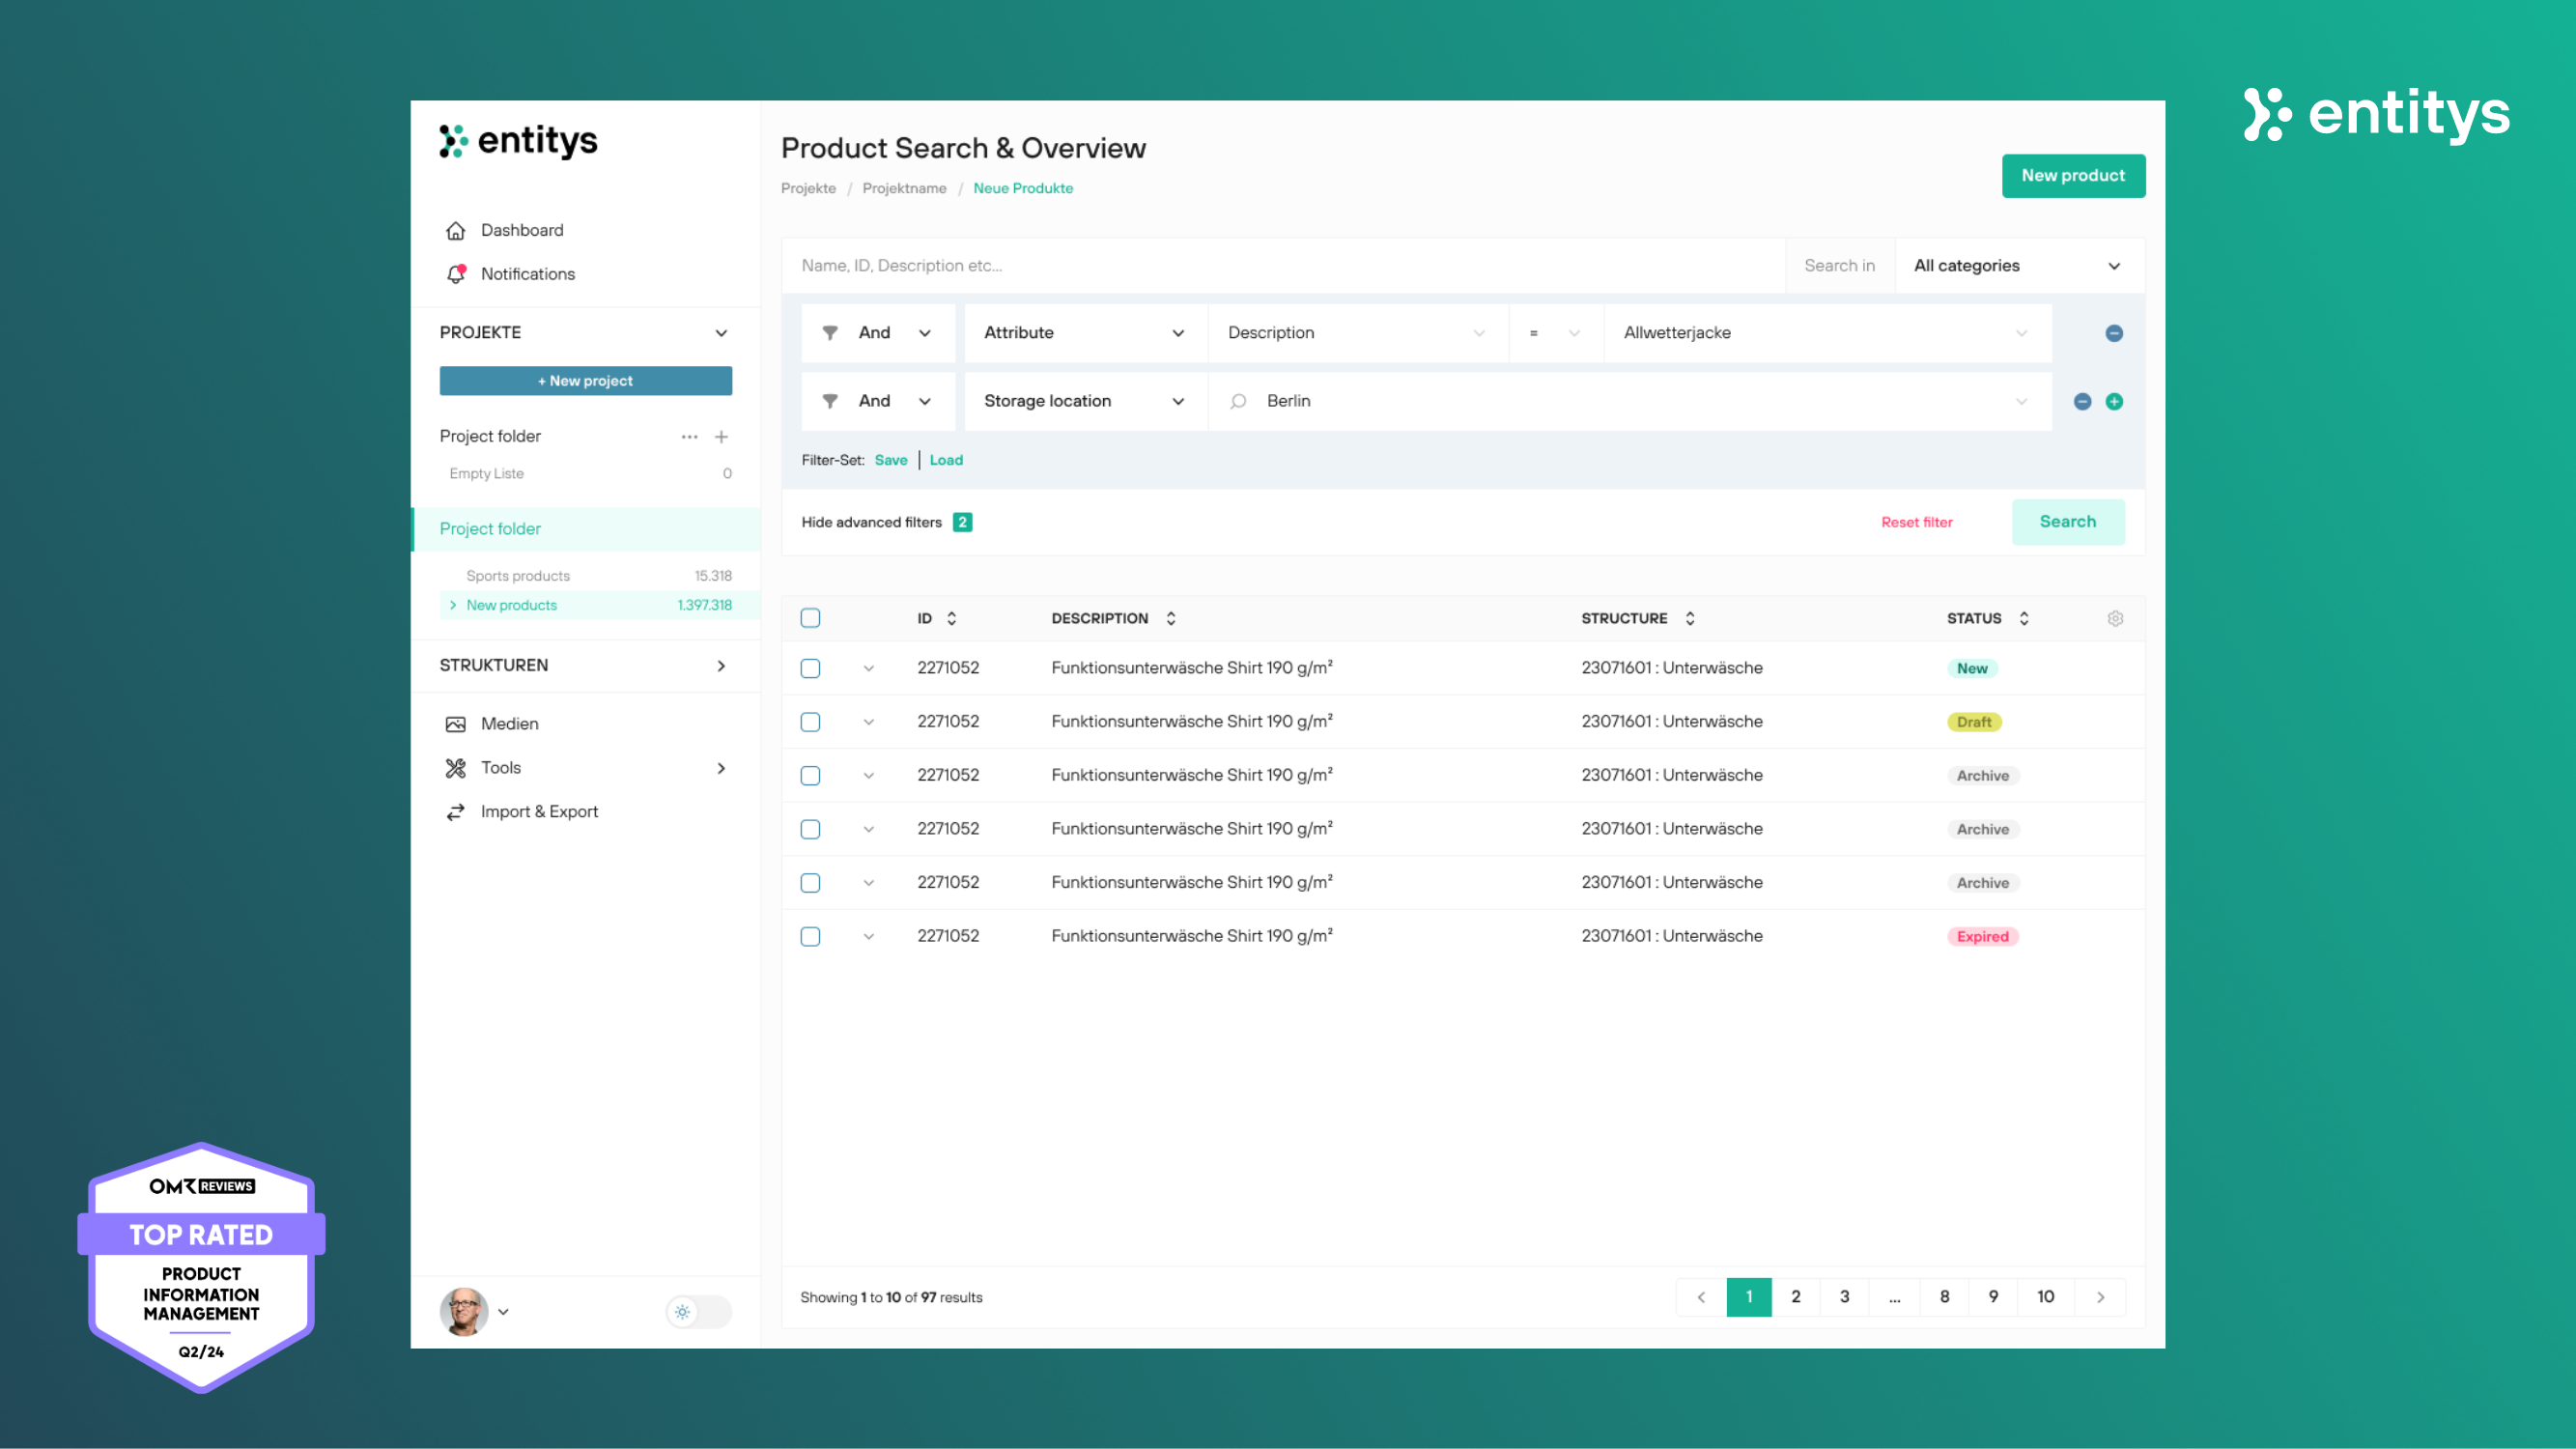Image resolution: width=2576 pixels, height=1449 pixels.
Task: Click the three-dots menu next to Project folder
Action: [x=689, y=437]
